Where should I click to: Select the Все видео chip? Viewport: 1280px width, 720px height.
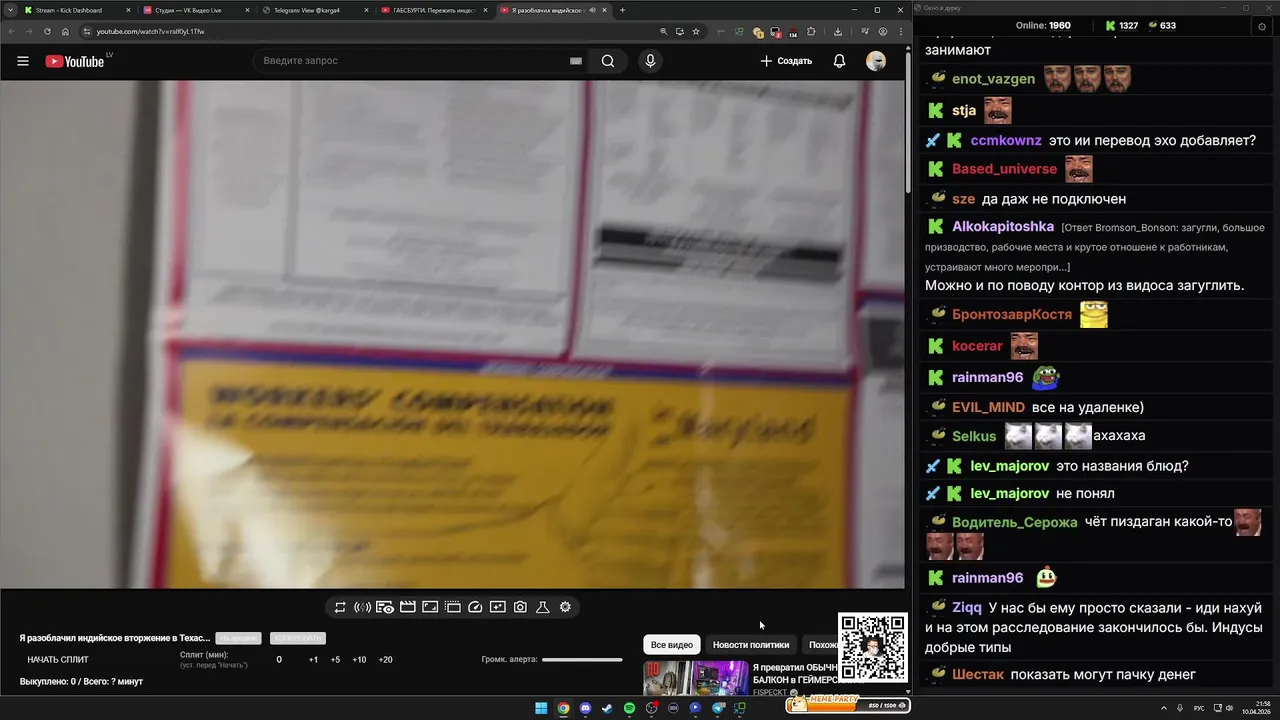672,645
